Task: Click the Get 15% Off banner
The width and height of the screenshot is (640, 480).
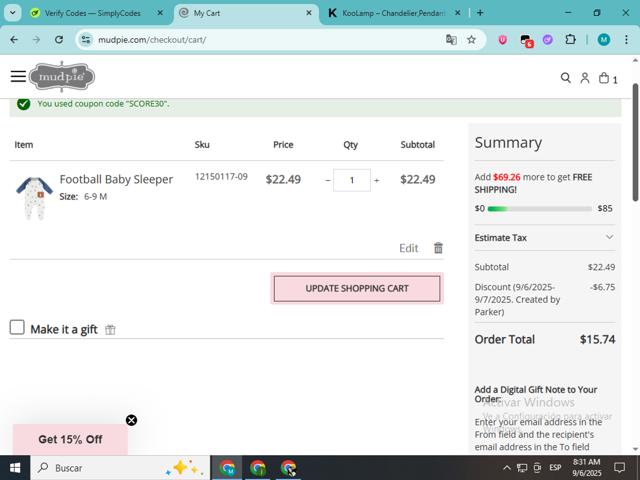Action: [70, 439]
